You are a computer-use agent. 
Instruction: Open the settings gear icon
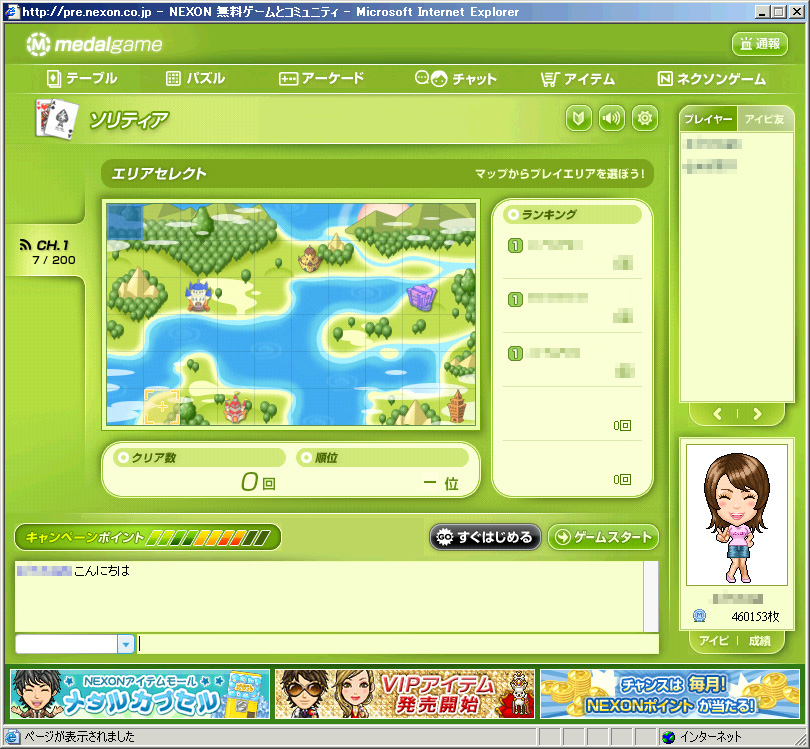tap(644, 118)
